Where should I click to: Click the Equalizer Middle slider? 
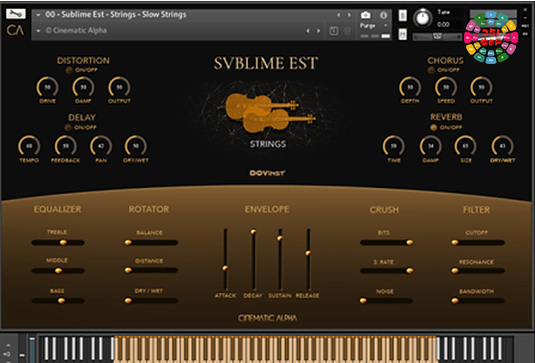pyautogui.click(x=58, y=271)
